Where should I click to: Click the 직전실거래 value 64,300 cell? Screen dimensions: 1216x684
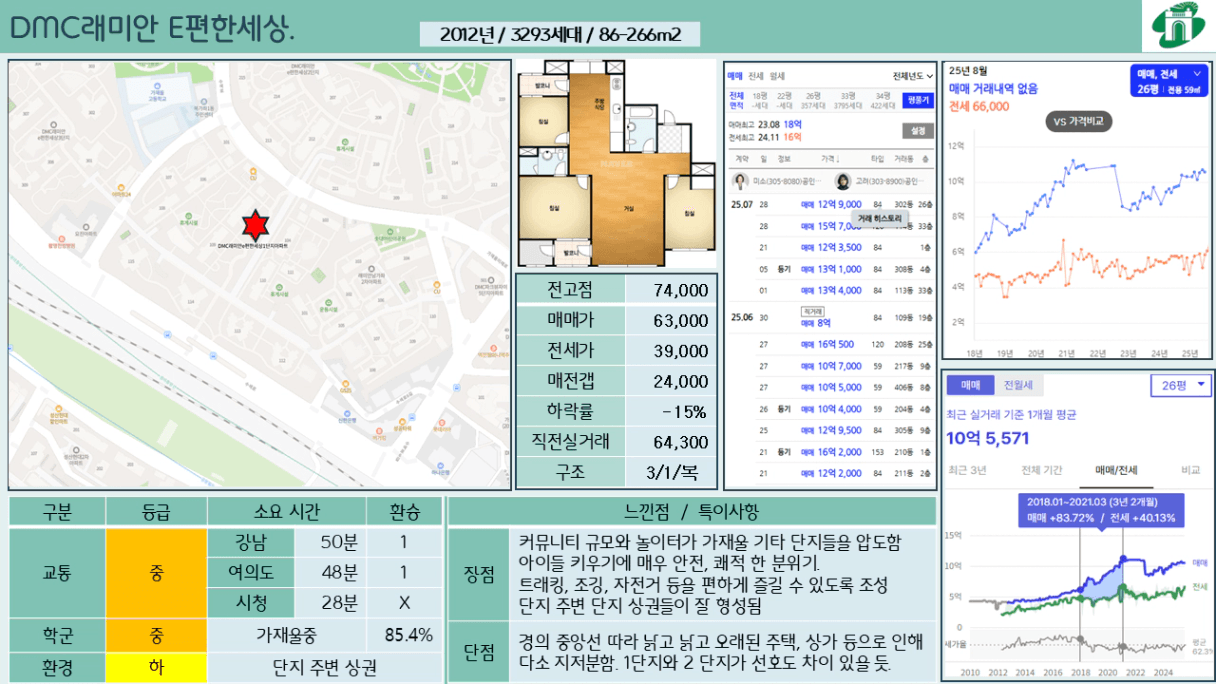pyautogui.click(x=672, y=442)
